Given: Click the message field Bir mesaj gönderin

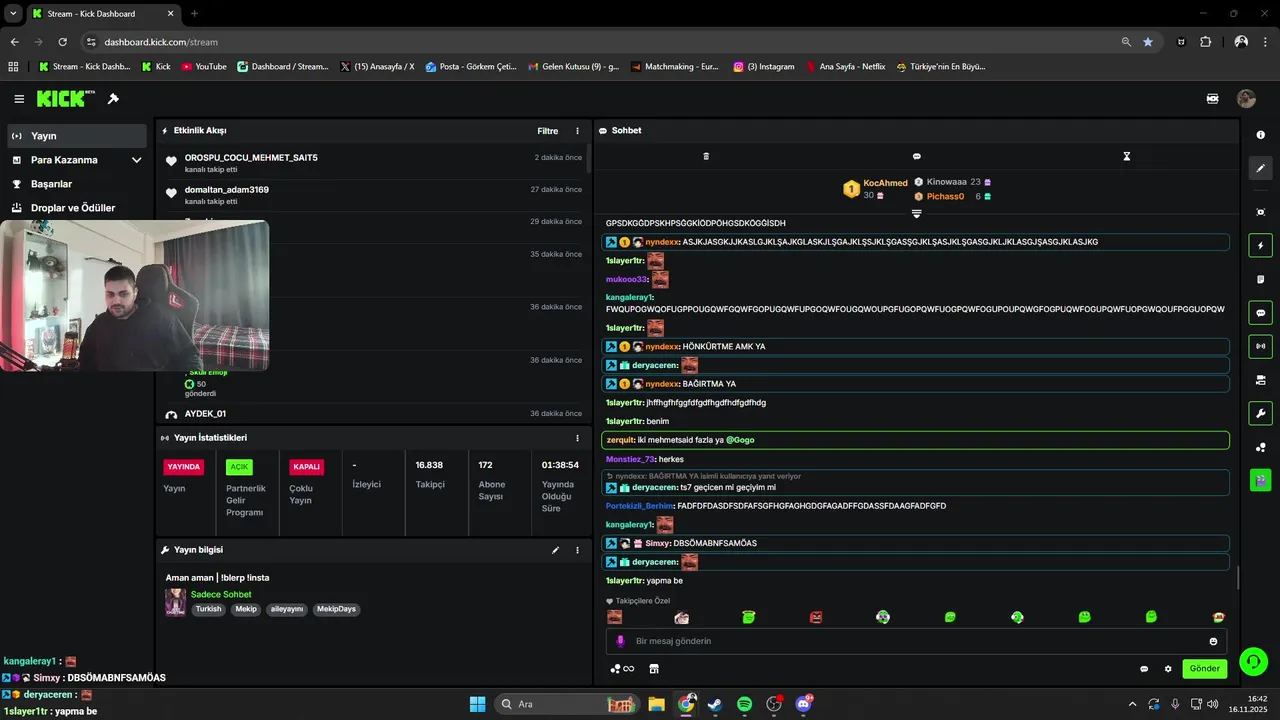Looking at the screenshot, I should tap(916, 641).
